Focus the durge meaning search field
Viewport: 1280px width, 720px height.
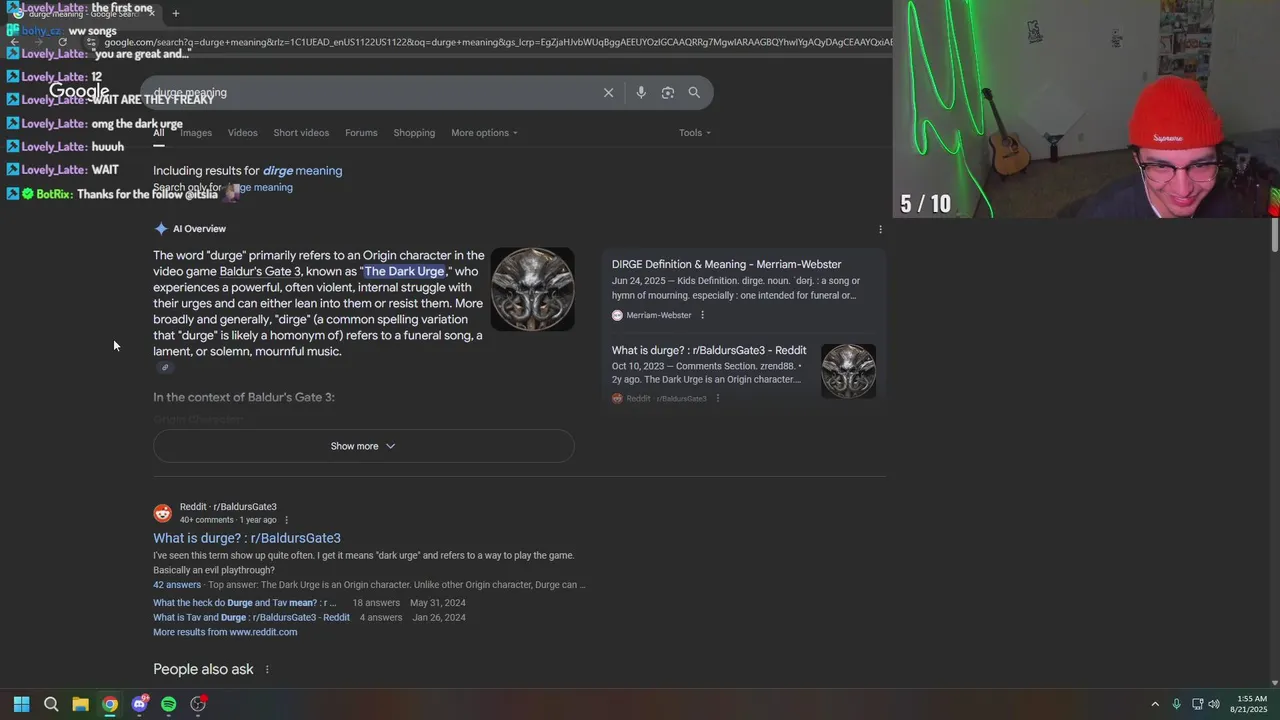pyautogui.click(x=370, y=93)
